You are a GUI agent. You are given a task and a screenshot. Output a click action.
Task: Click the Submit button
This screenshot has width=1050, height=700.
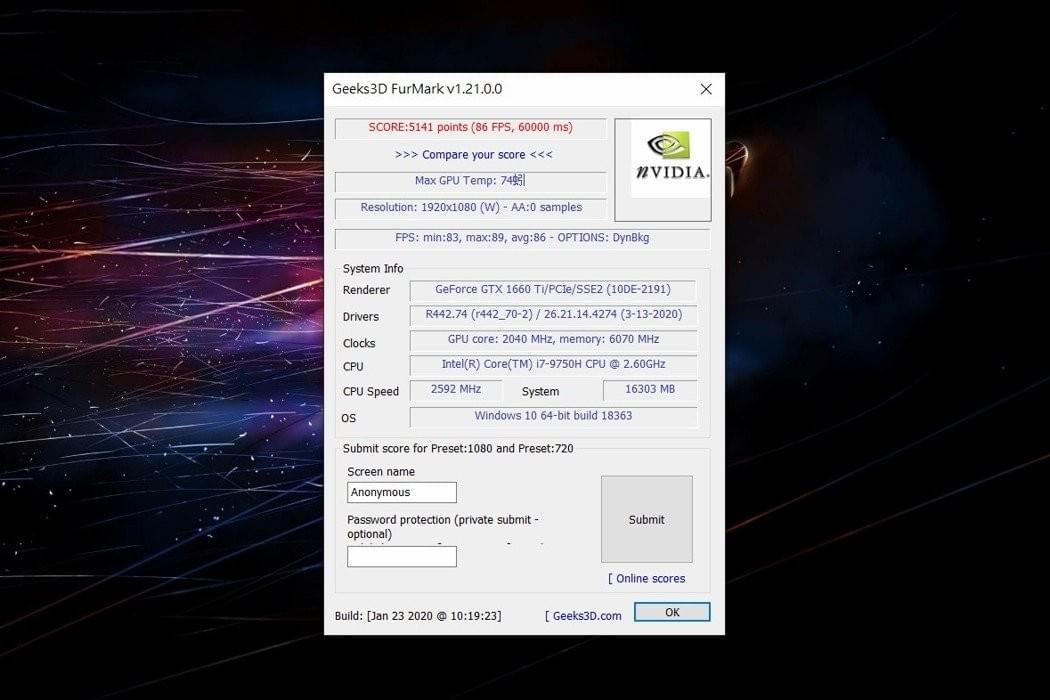pyautogui.click(x=646, y=519)
